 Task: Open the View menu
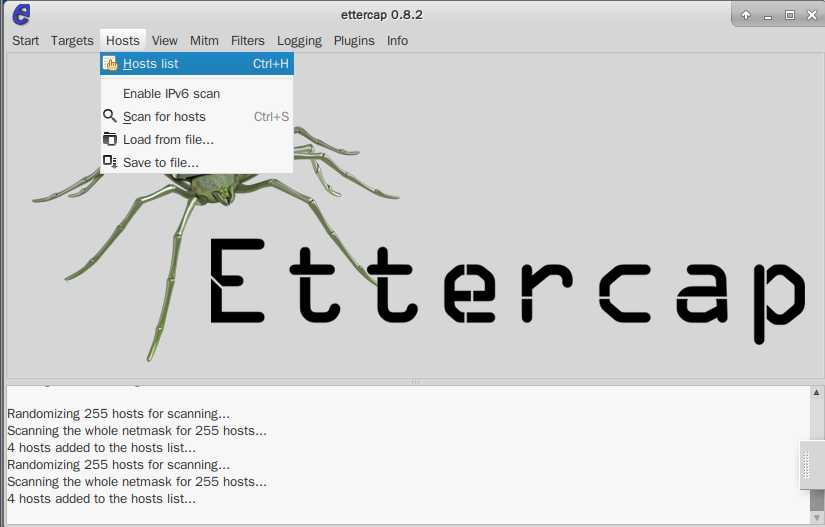[x=165, y=40]
